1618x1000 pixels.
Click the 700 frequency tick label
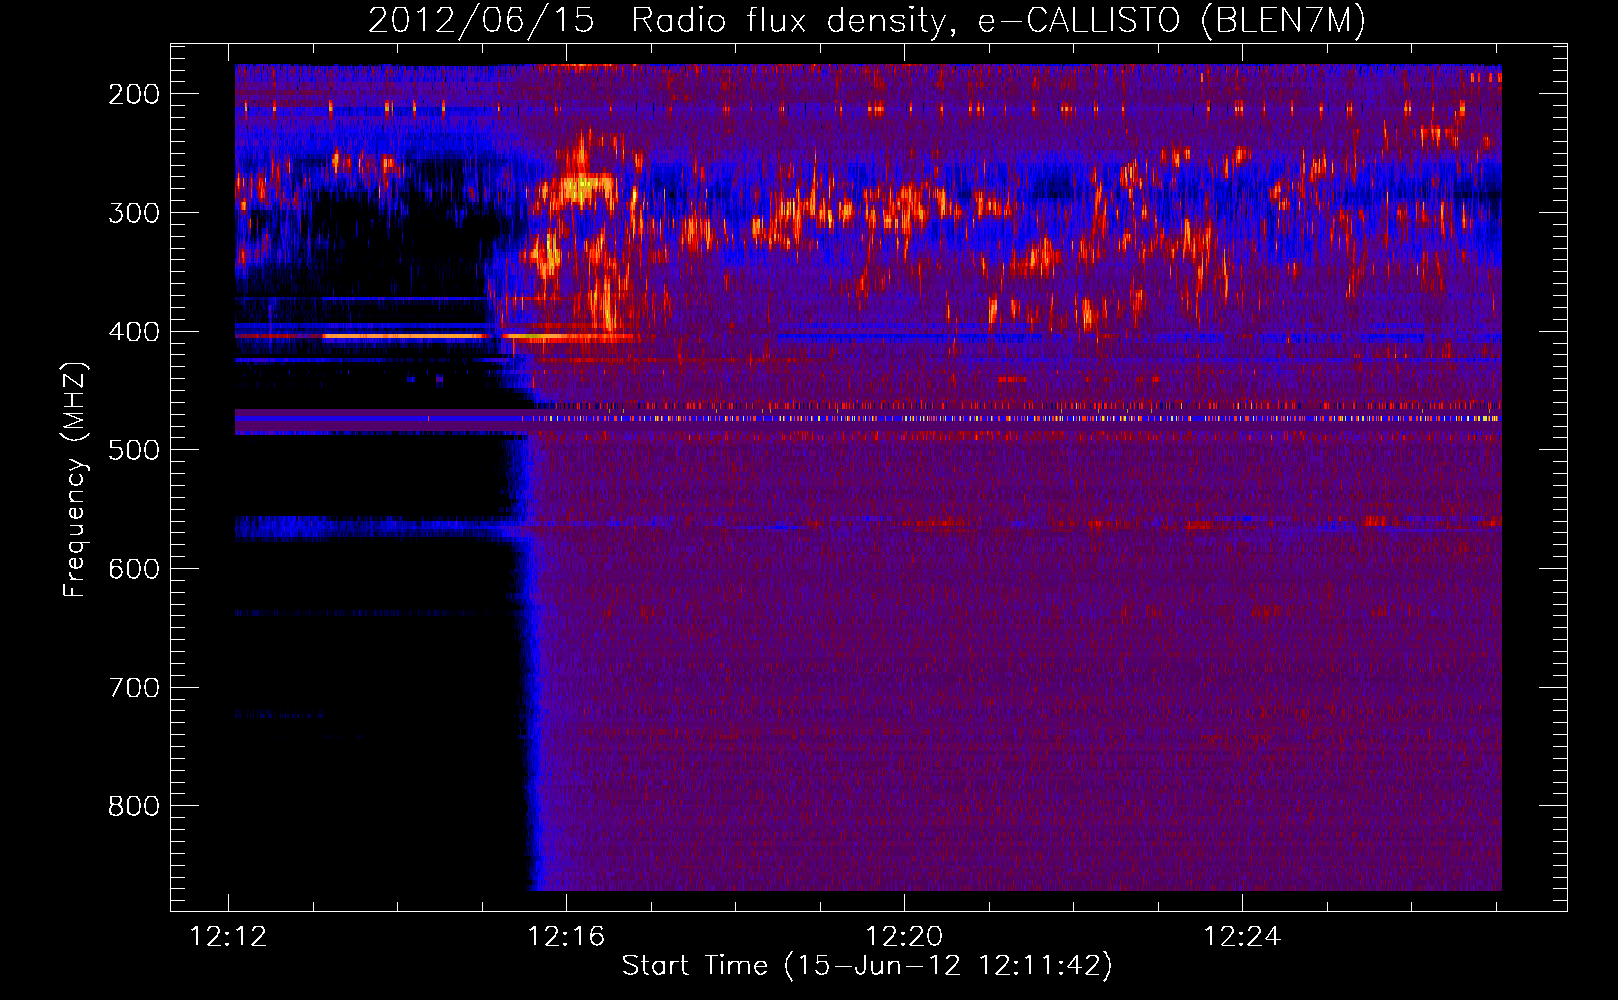134,688
